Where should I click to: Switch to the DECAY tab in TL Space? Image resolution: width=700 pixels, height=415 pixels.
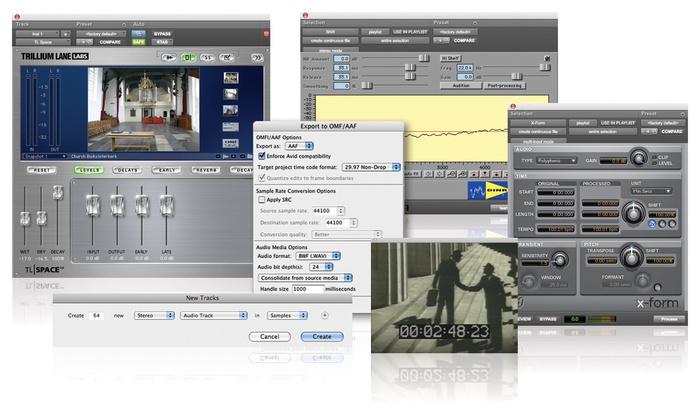242,170
